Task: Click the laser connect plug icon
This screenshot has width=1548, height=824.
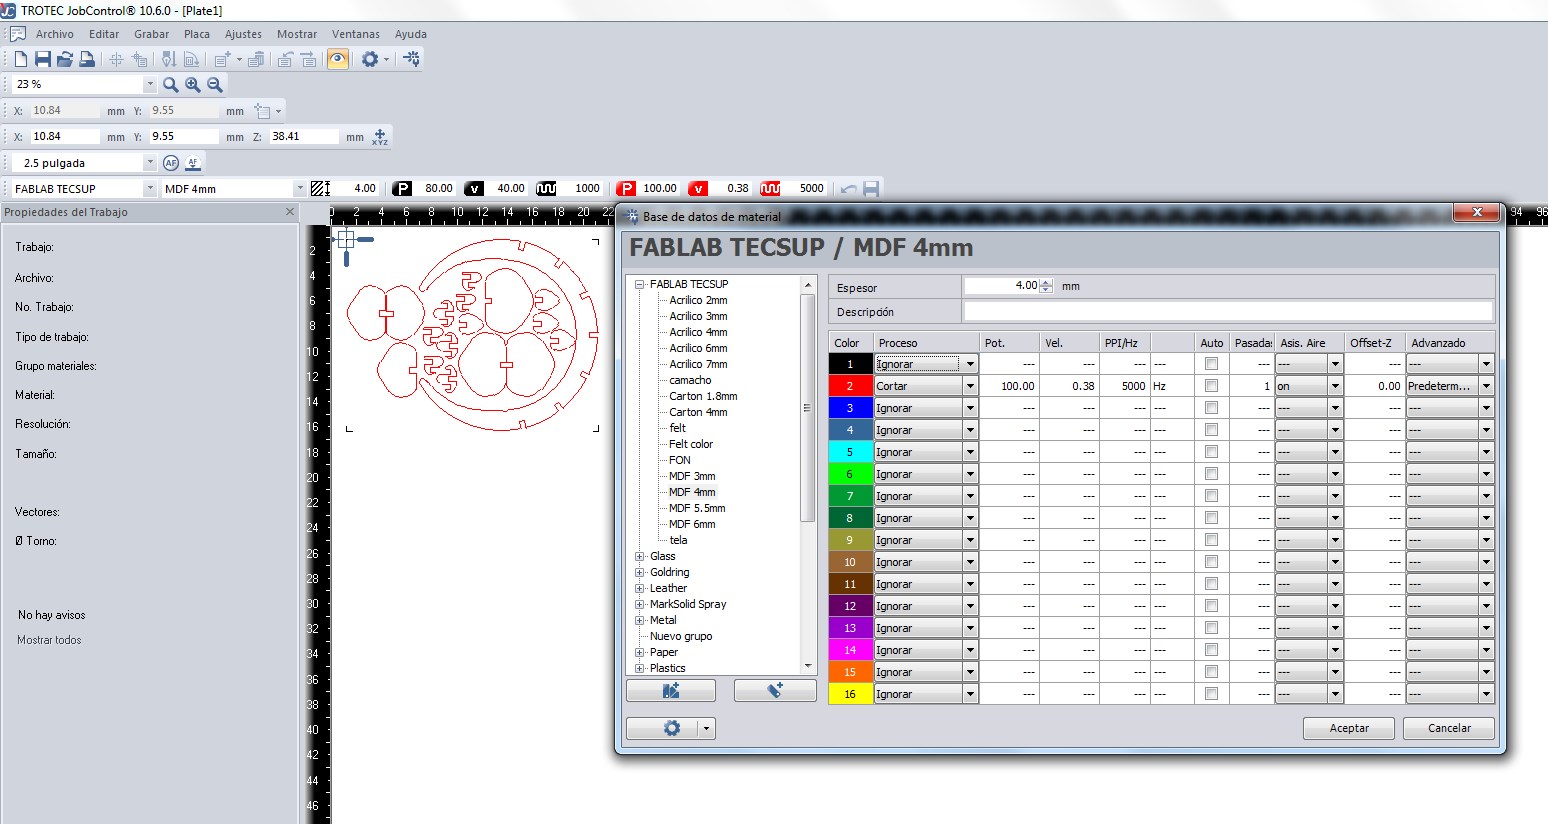Action: coord(412,59)
